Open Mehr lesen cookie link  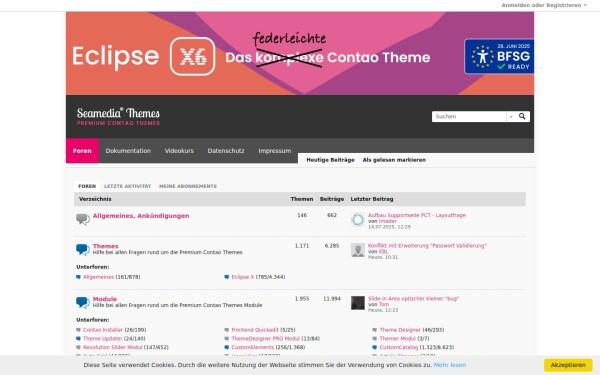(x=450, y=365)
